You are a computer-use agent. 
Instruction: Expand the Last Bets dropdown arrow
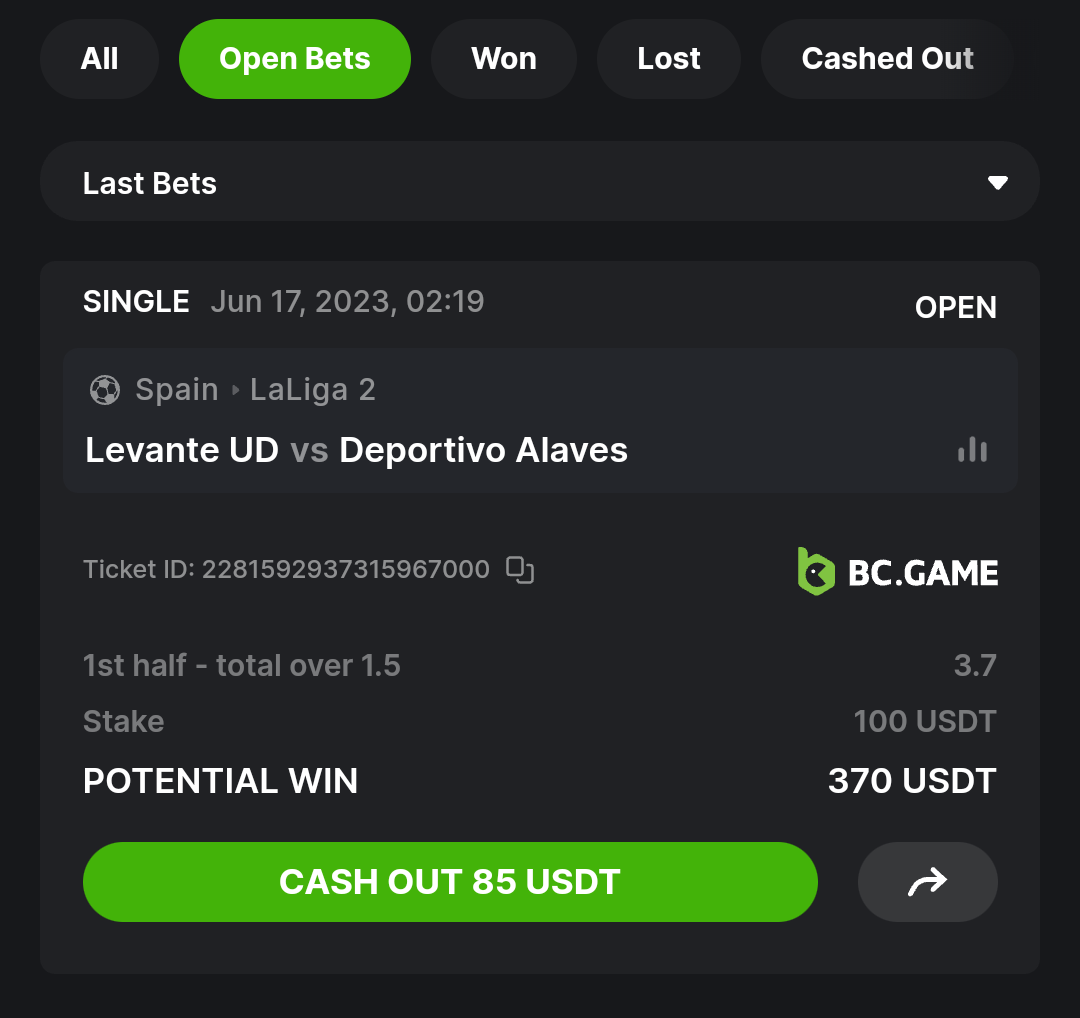tap(997, 183)
